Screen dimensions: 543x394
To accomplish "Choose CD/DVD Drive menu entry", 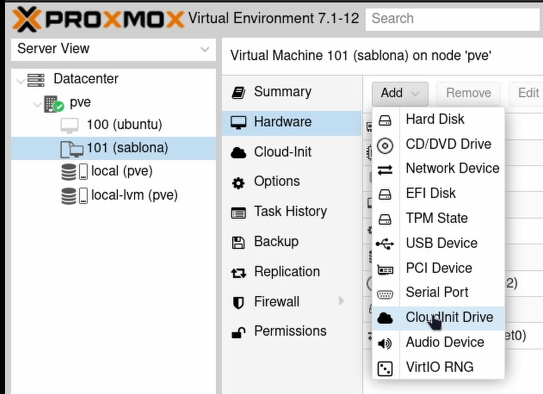I will pos(438,145).
